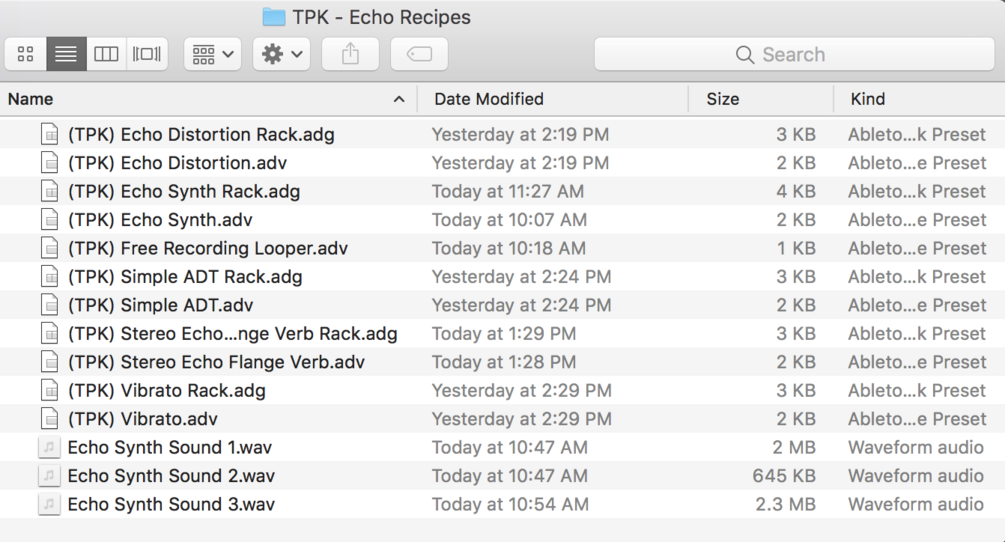Select the Echo Synth Sound 3.wav icon
This screenshot has width=1005, height=542.
pyautogui.click(x=49, y=505)
